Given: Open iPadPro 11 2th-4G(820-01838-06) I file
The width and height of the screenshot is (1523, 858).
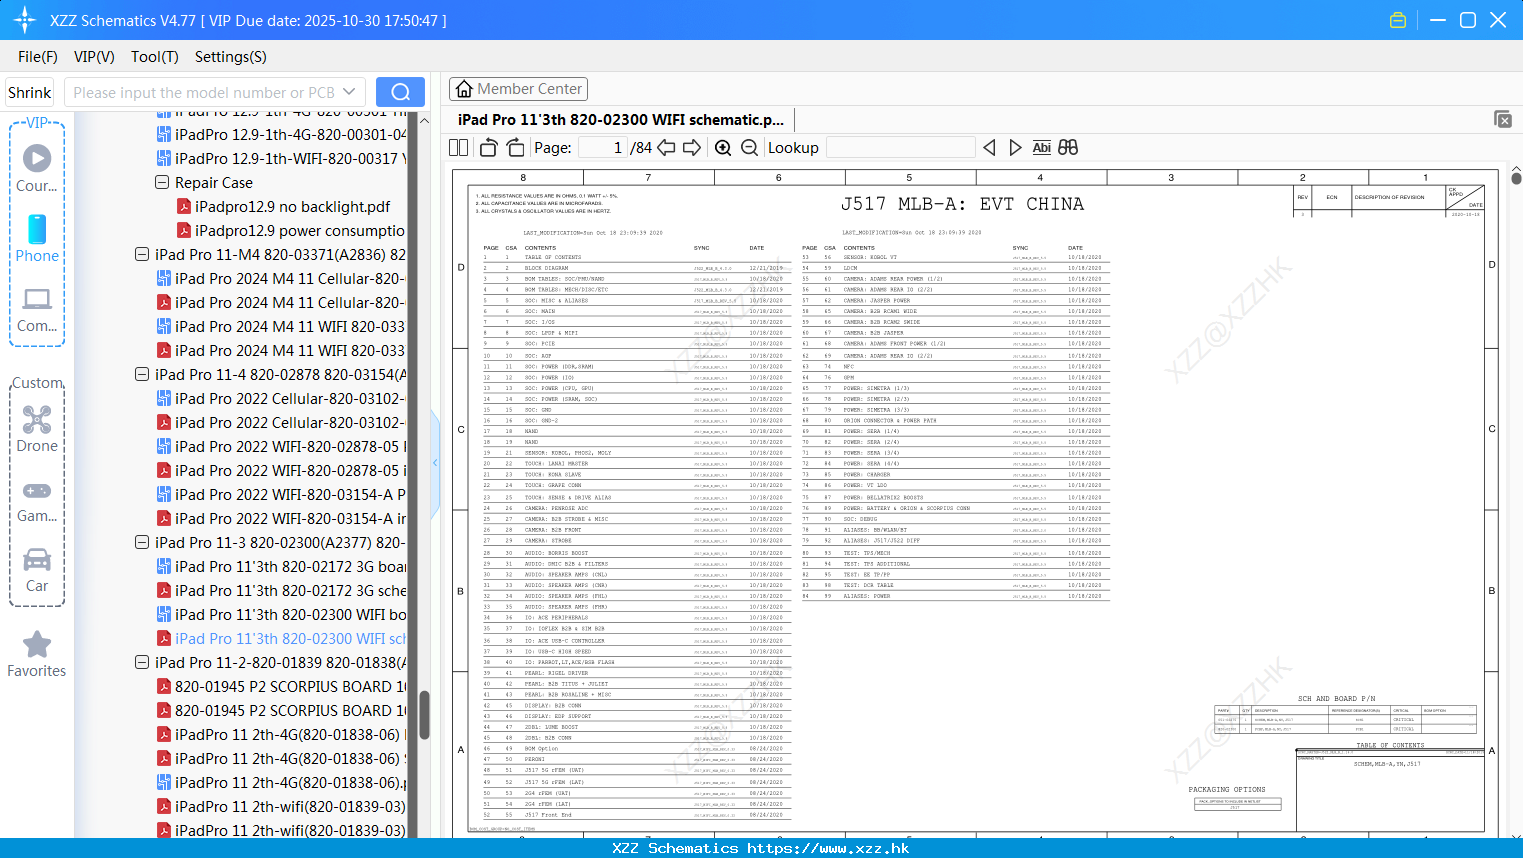Looking at the screenshot, I should 290,734.
